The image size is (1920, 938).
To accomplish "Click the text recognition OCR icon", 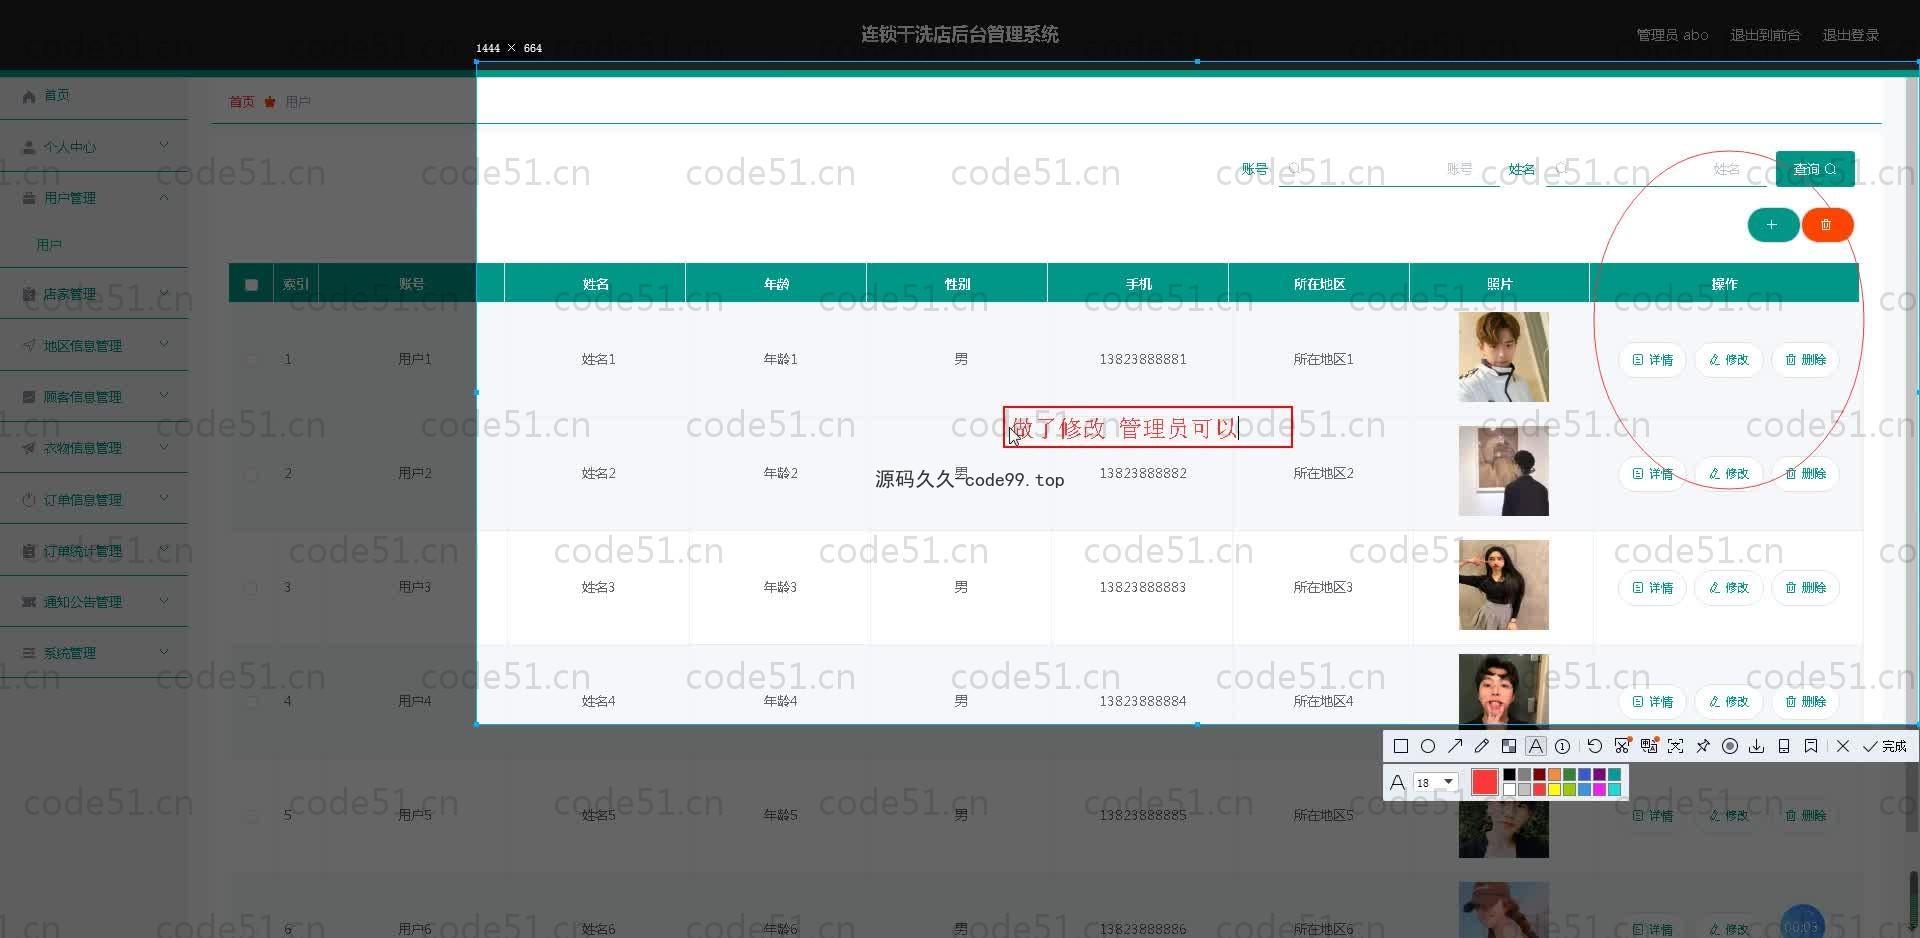I will coord(1676,746).
